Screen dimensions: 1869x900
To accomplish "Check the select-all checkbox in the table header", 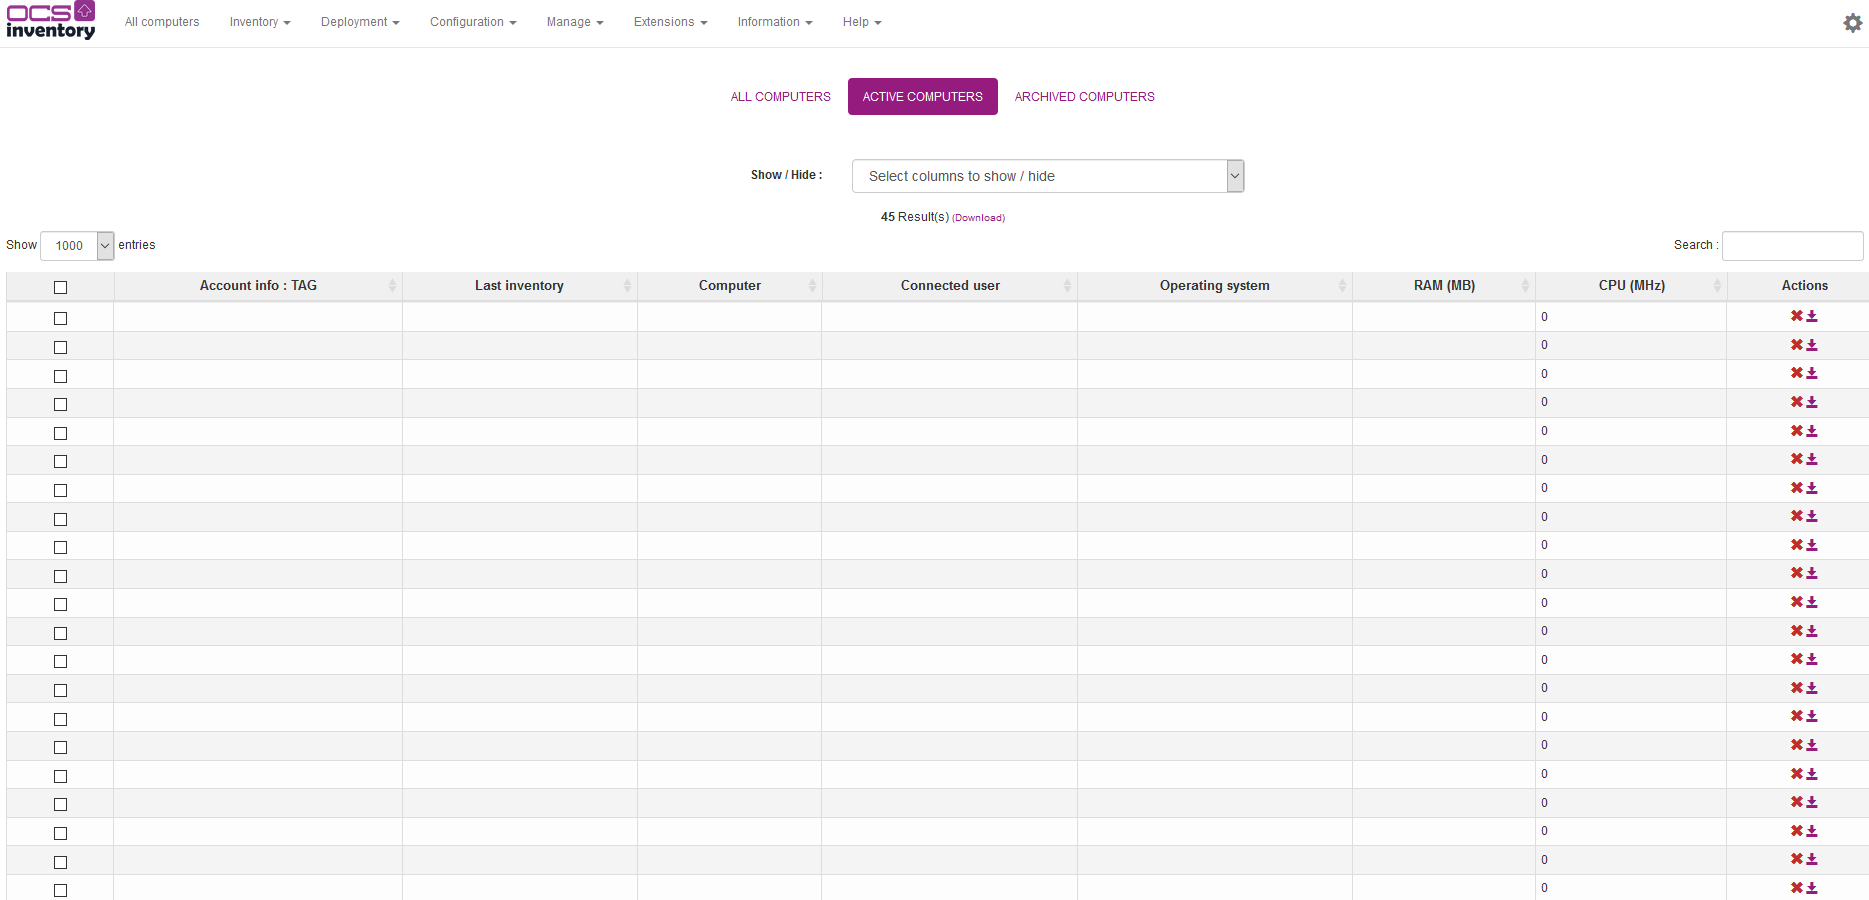I will click(x=60, y=286).
